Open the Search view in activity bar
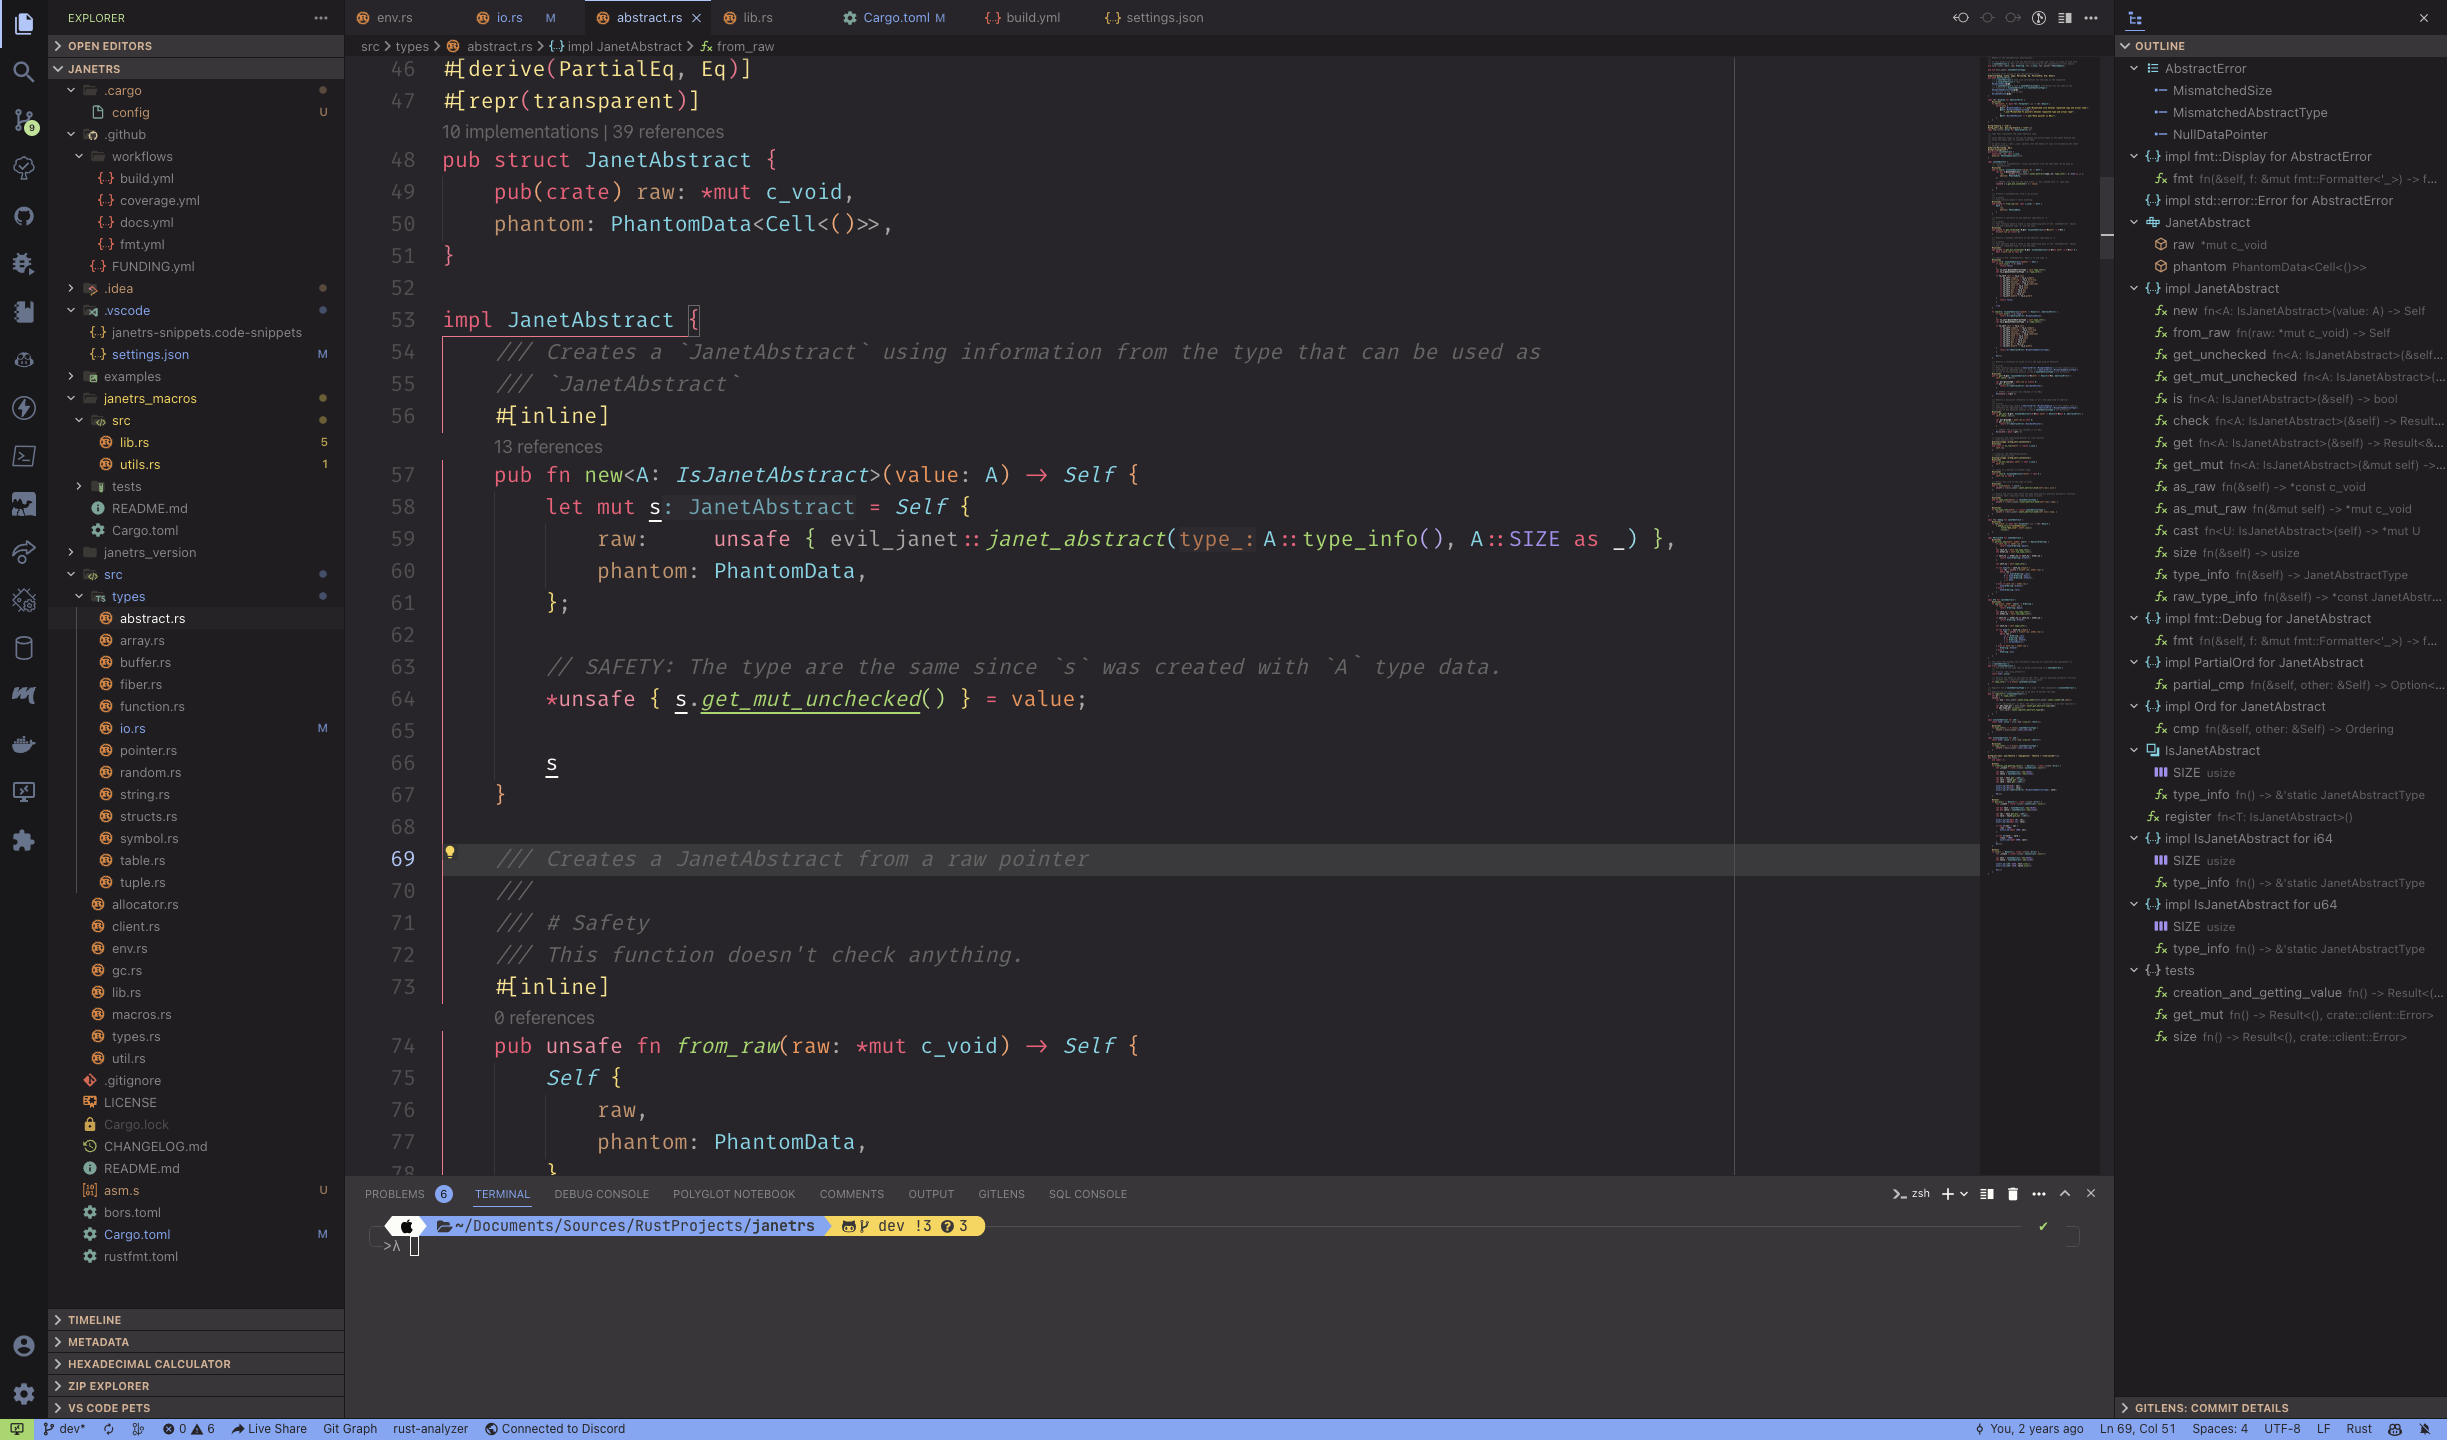Viewport: 2447px width, 1440px height. click(x=24, y=72)
